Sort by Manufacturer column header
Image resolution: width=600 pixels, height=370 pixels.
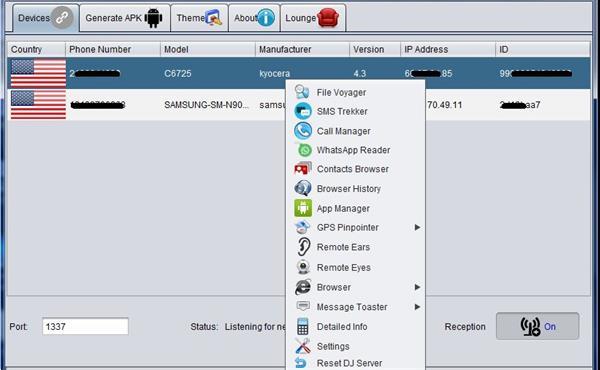pyautogui.click(x=302, y=49)
